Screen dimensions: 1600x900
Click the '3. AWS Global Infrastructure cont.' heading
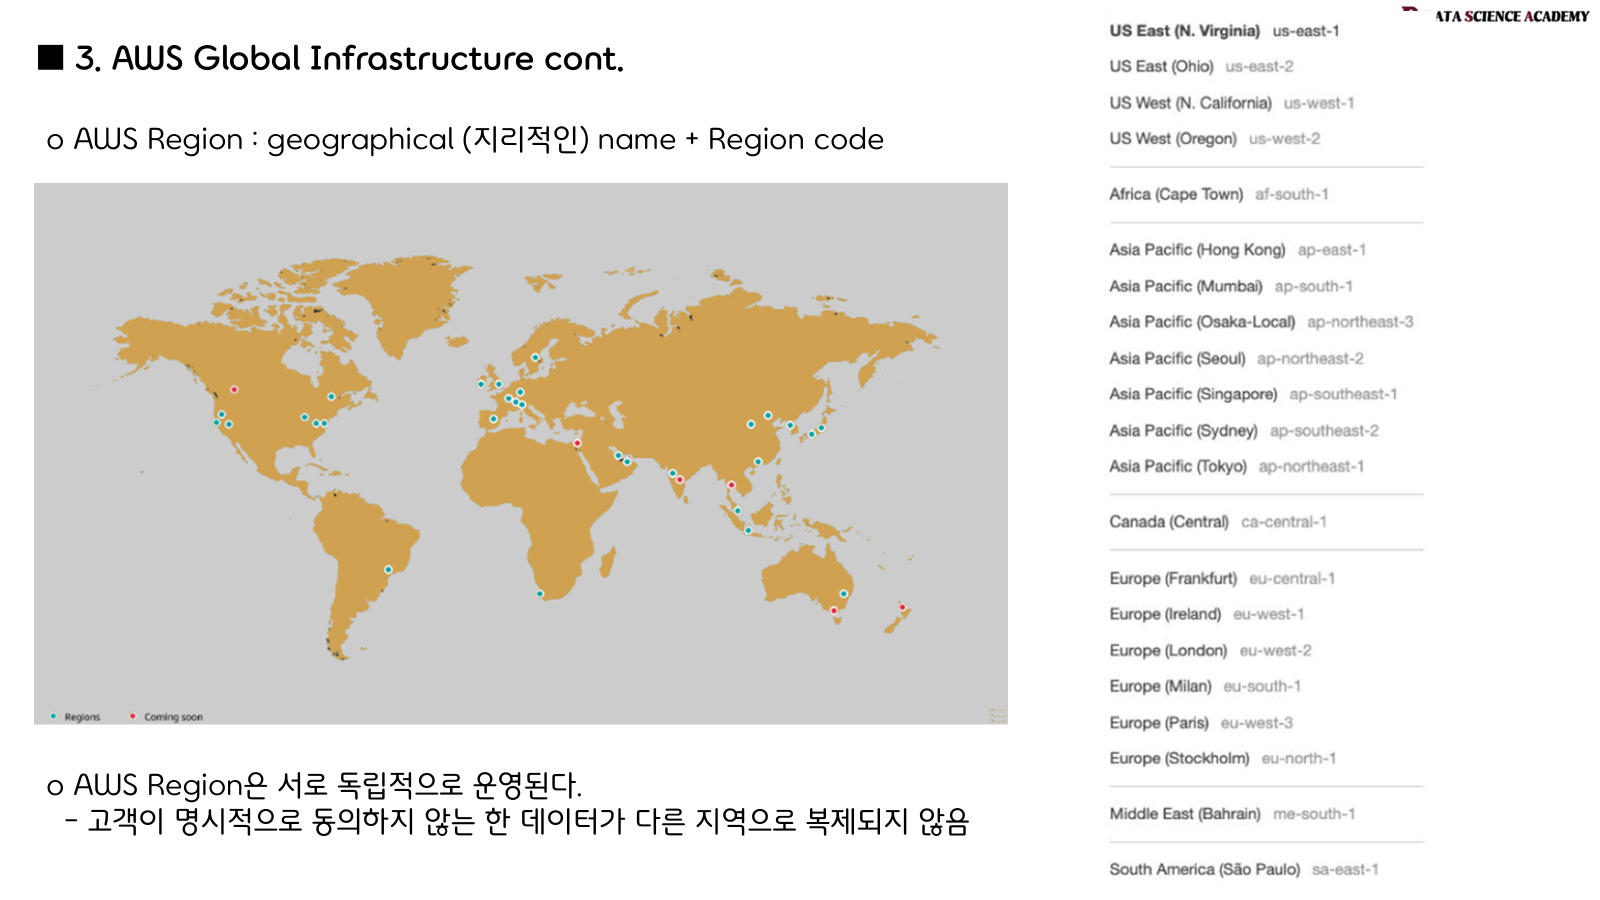pyautogui.click(x=349, y=59)
